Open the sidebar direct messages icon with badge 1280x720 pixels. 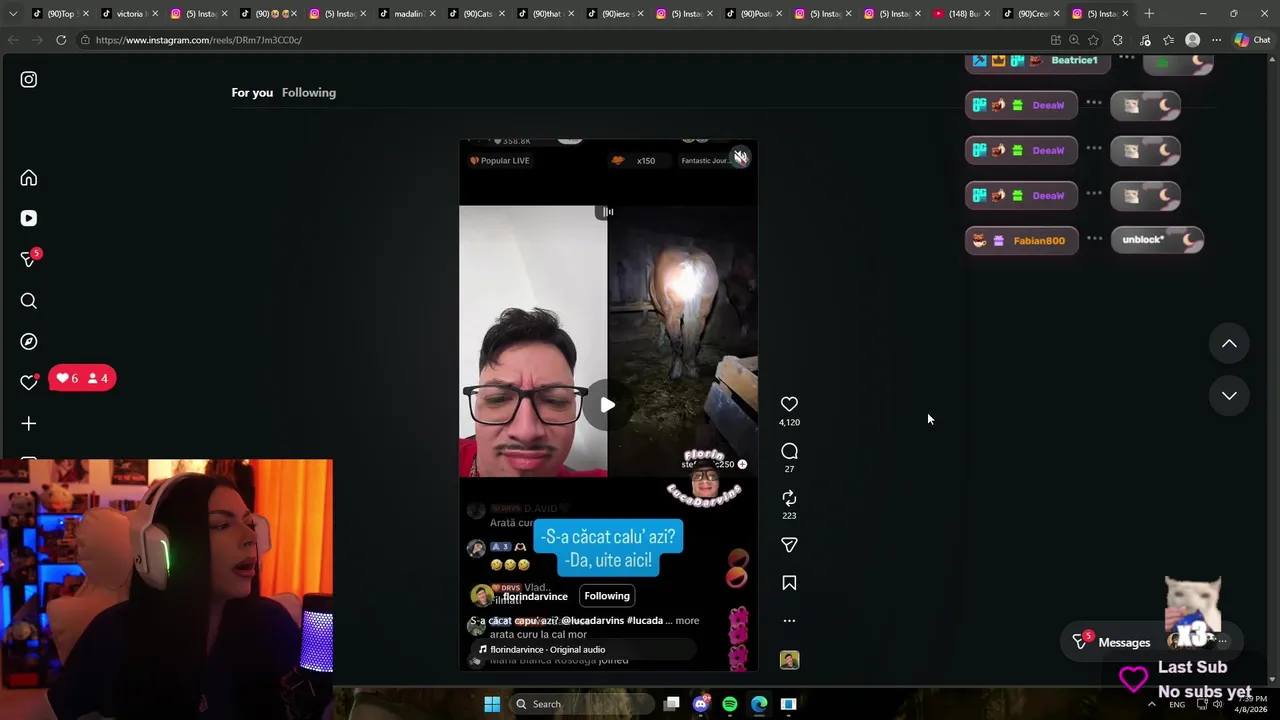click(x=29, y=259)
